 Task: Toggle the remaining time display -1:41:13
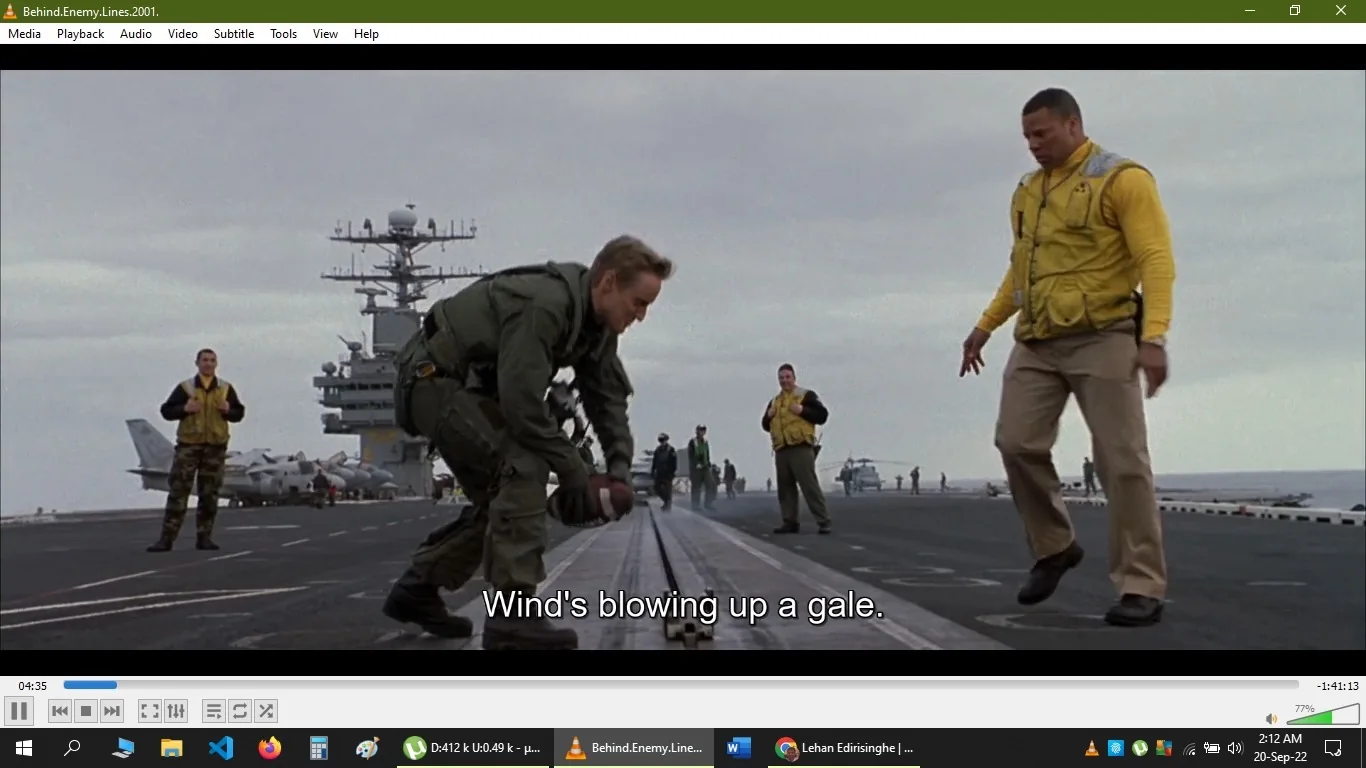[1338, 686]
